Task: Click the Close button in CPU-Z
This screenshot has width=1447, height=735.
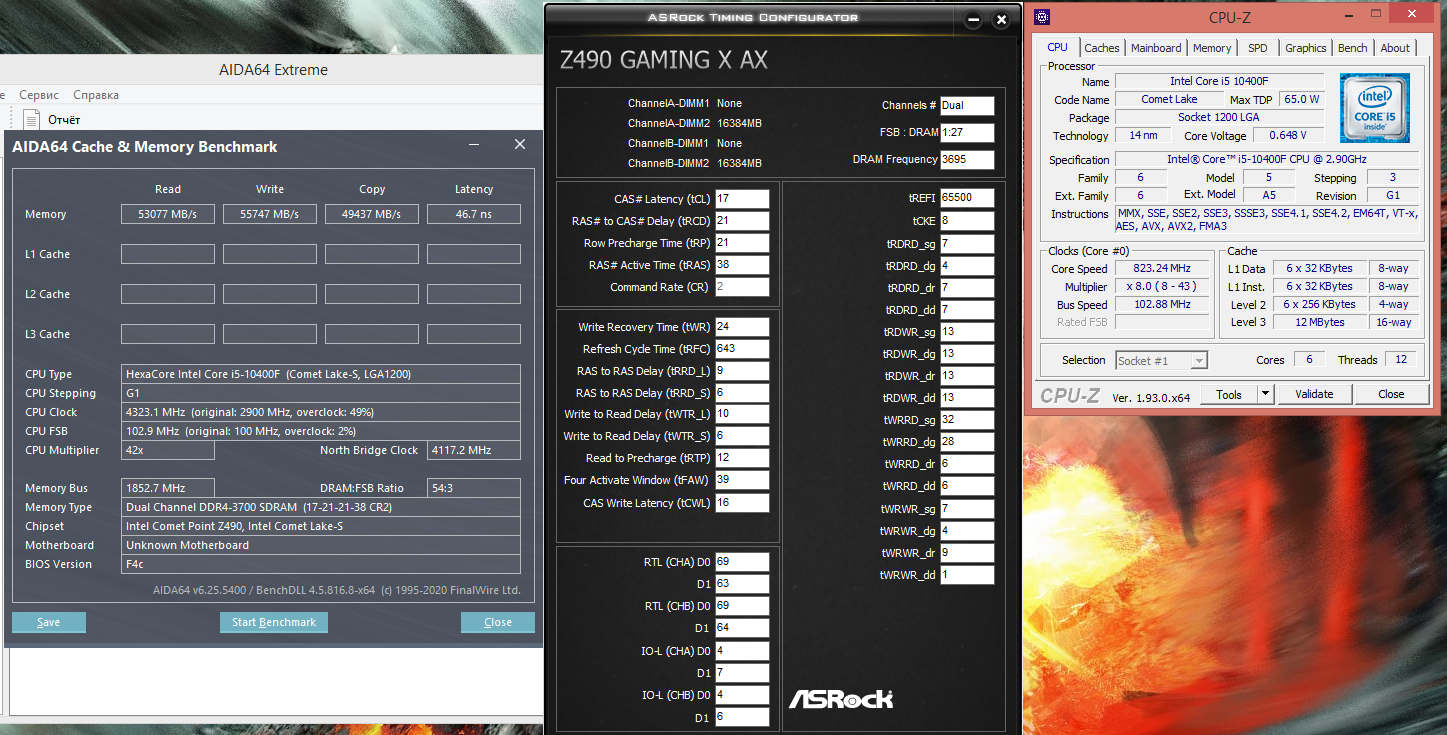Action: [1391, 394]
